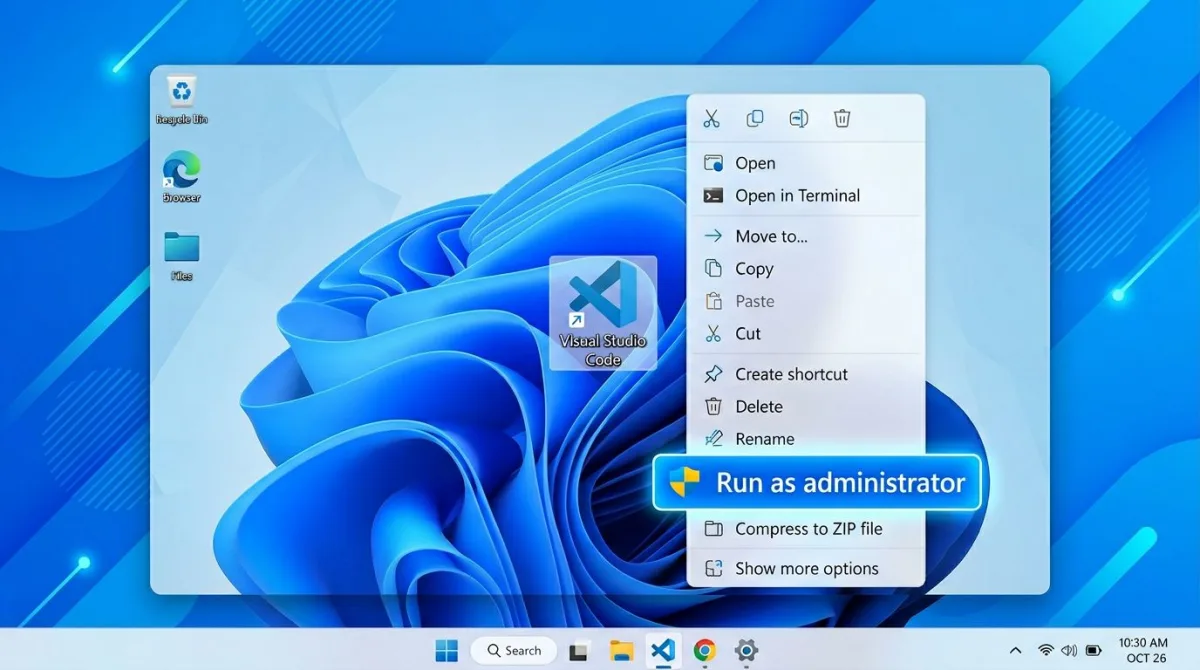Choose the Delete menu entry
Image resolution: width=1200 pixels, height=670 pixels.
(x=806, y=407)
